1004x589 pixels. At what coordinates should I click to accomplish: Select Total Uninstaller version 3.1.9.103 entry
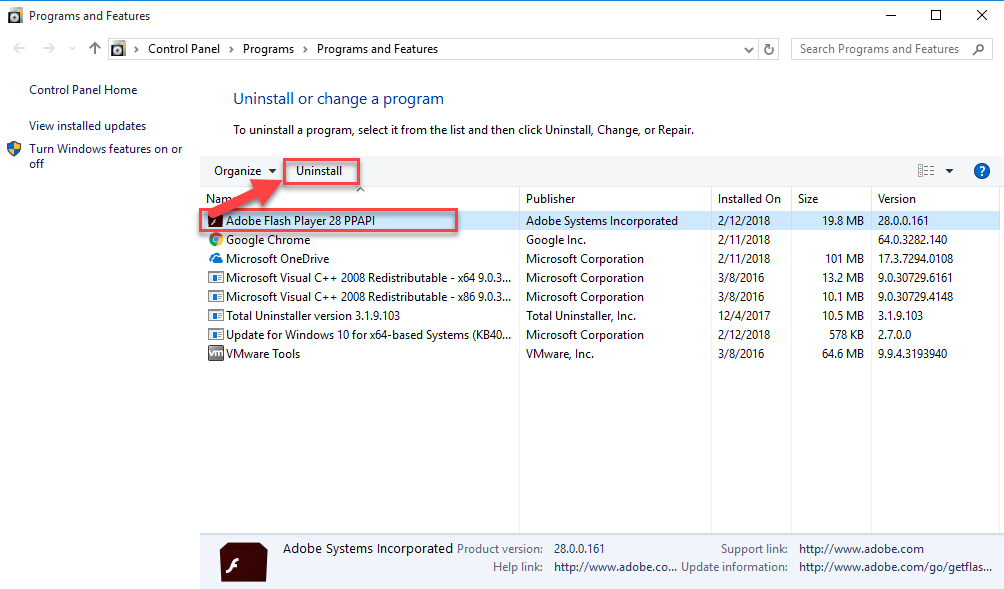(599, 316)
